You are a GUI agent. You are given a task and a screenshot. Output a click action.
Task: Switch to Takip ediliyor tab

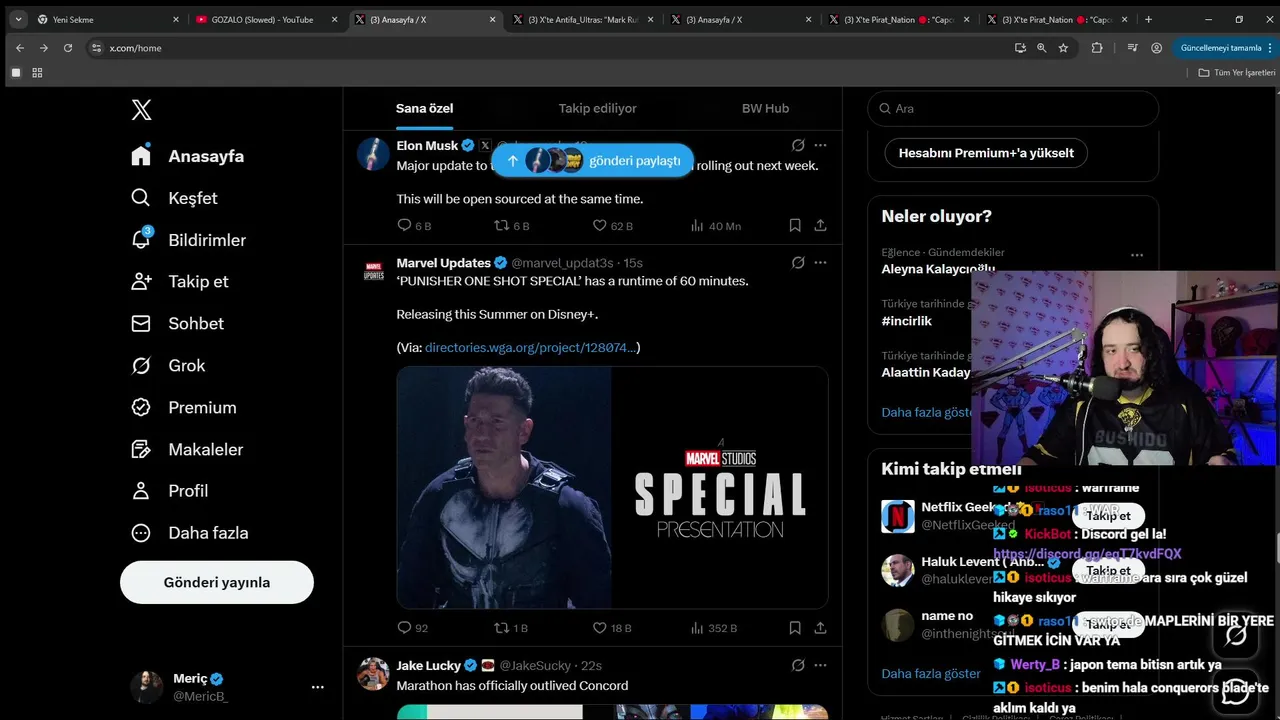(597, 108)
